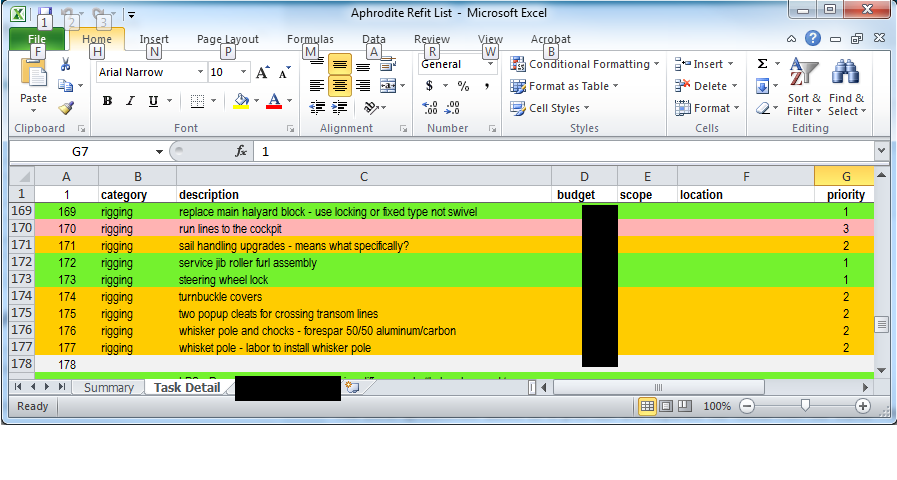Click the Percent Style icon
Image resolution: width=897 pixels, height=480 pixels.
tap(463, 86)
